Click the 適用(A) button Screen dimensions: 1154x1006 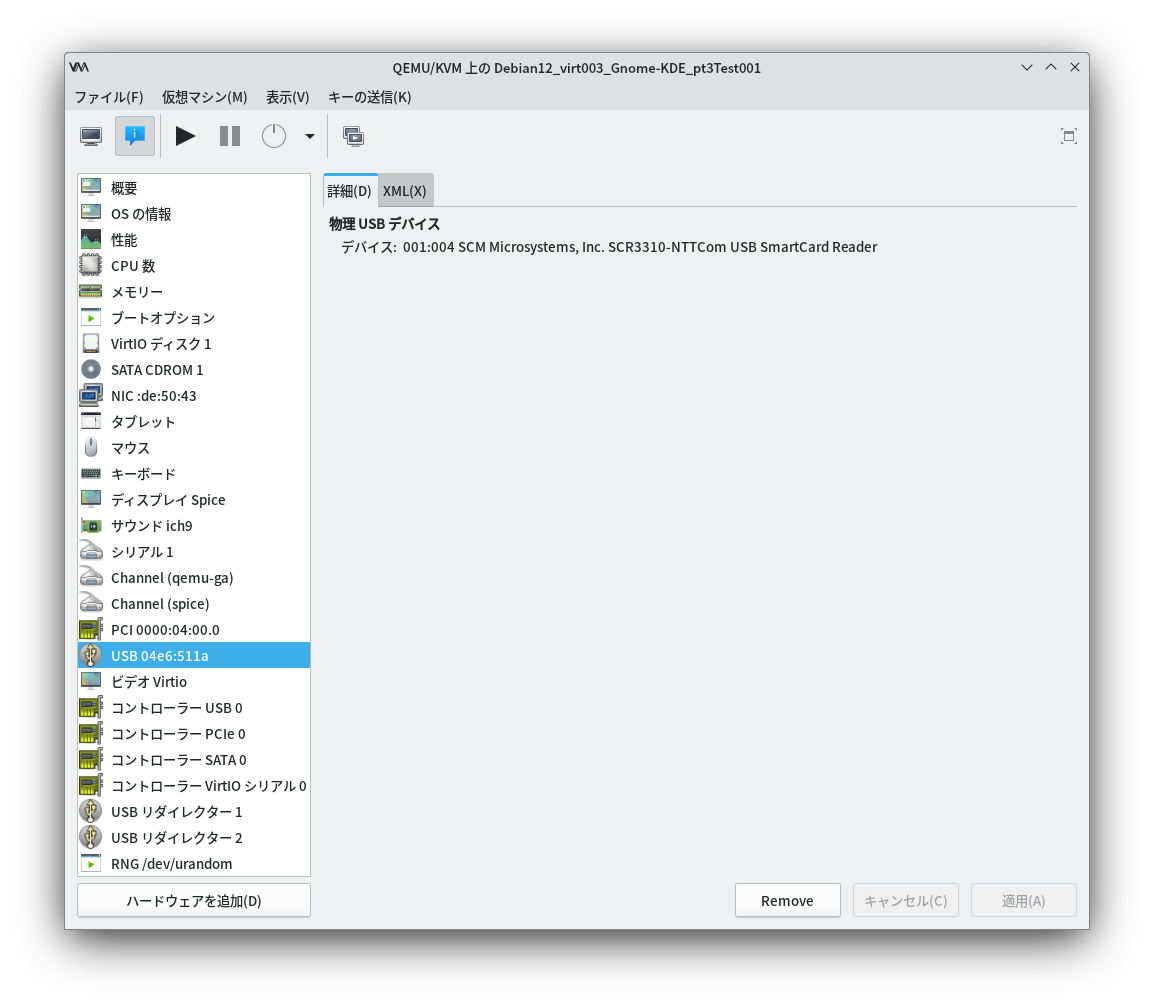tap(1024, 901)
